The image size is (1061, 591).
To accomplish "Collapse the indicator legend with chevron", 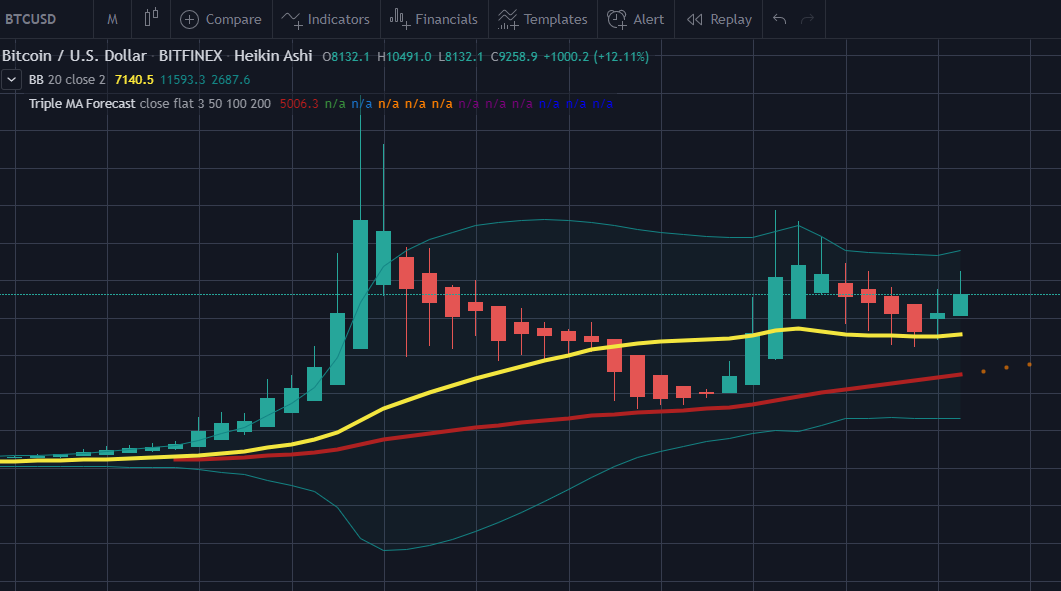I will pyautogui.click(x=11, y=79).
